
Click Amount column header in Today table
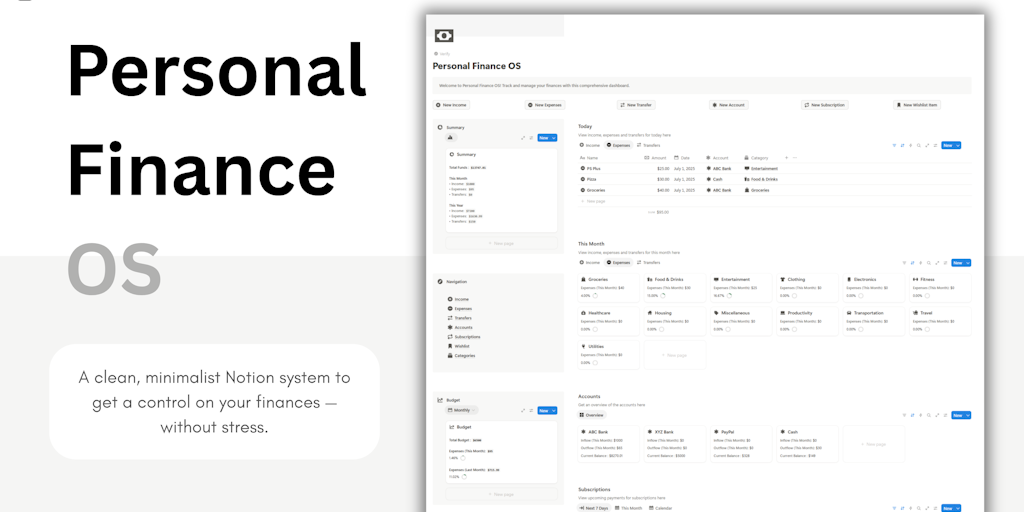point(655,157)
